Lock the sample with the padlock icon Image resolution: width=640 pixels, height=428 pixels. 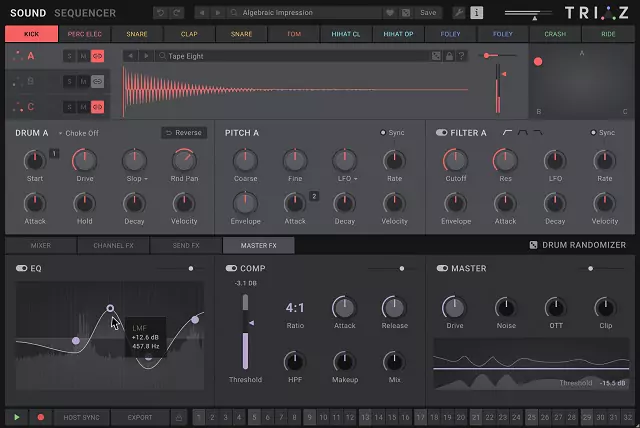[x=449, y=56]
